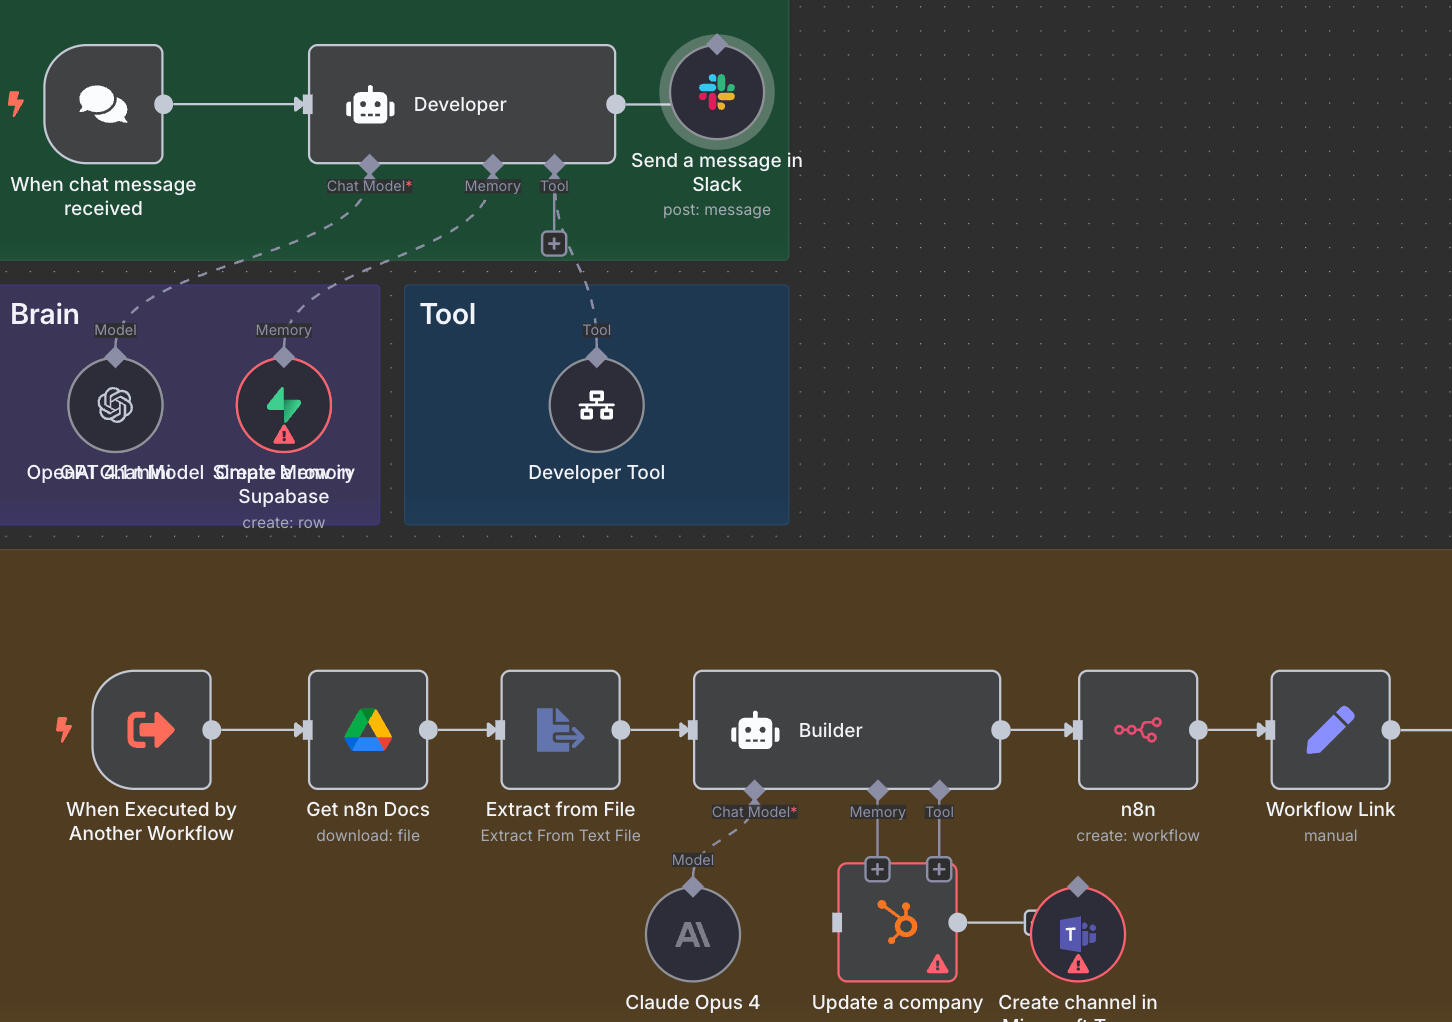The width and height of the screenshot is (1452, 1022).
Task: Select the OpenAI Chat Model node
Action: pyautogui.click(x=115, y=405)
